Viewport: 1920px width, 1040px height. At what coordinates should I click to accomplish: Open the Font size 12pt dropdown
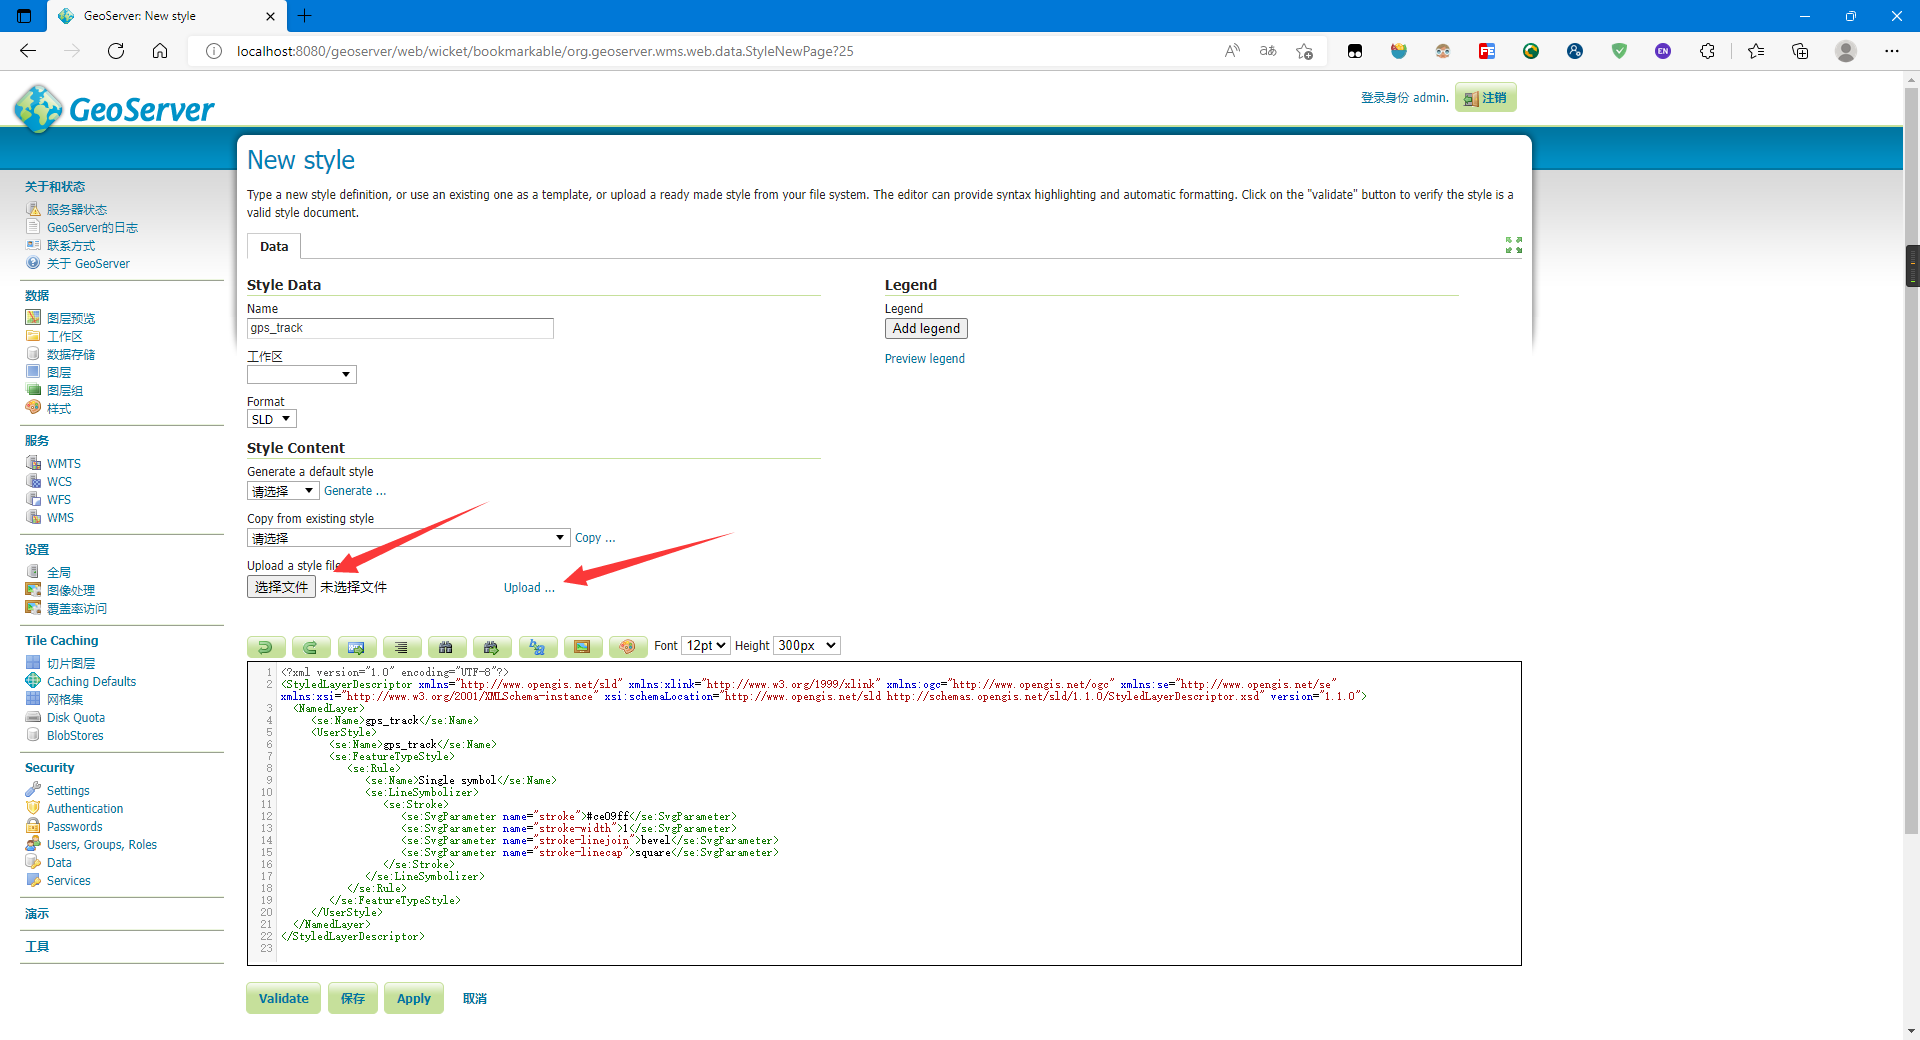click(706, 646)
